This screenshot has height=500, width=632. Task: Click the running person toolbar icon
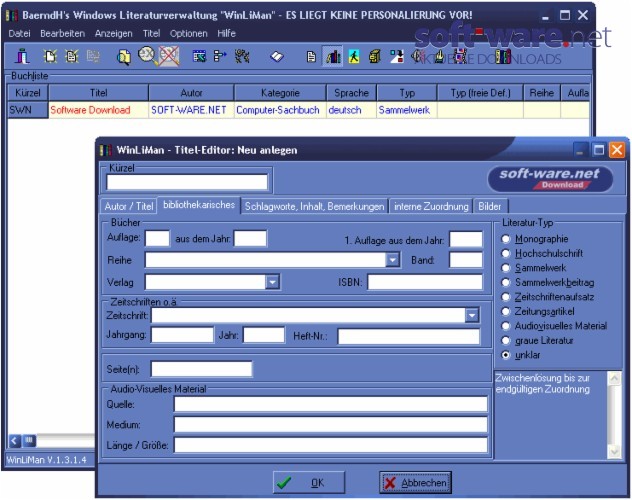click(354, 56)
